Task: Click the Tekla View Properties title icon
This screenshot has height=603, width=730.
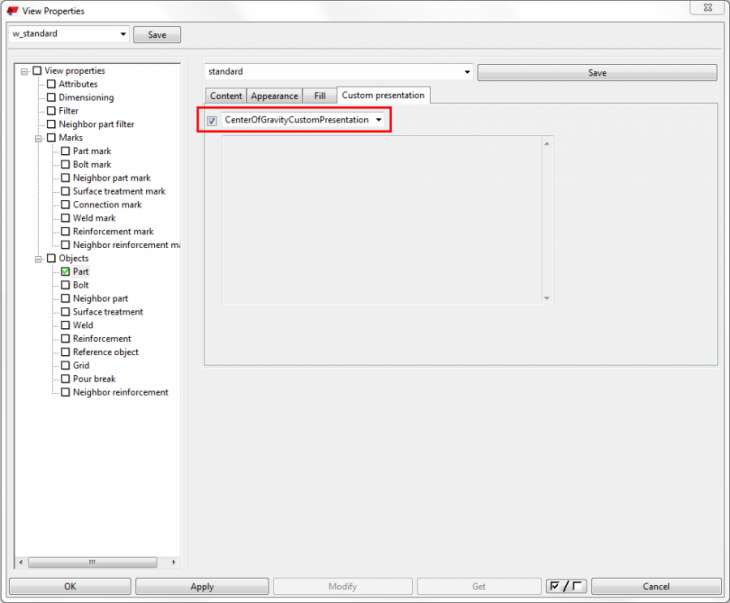Action: (x=13, y=11)
